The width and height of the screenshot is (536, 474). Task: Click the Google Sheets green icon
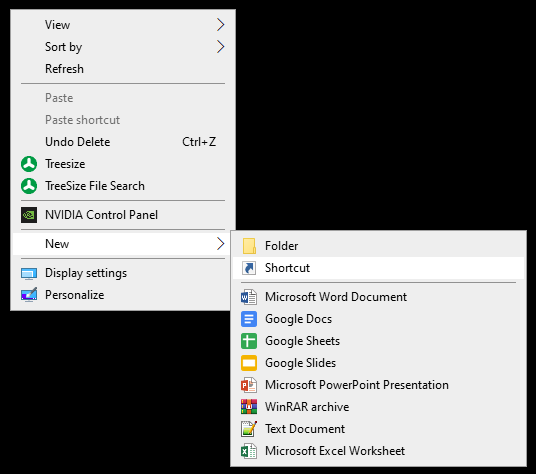pos(249,341)
